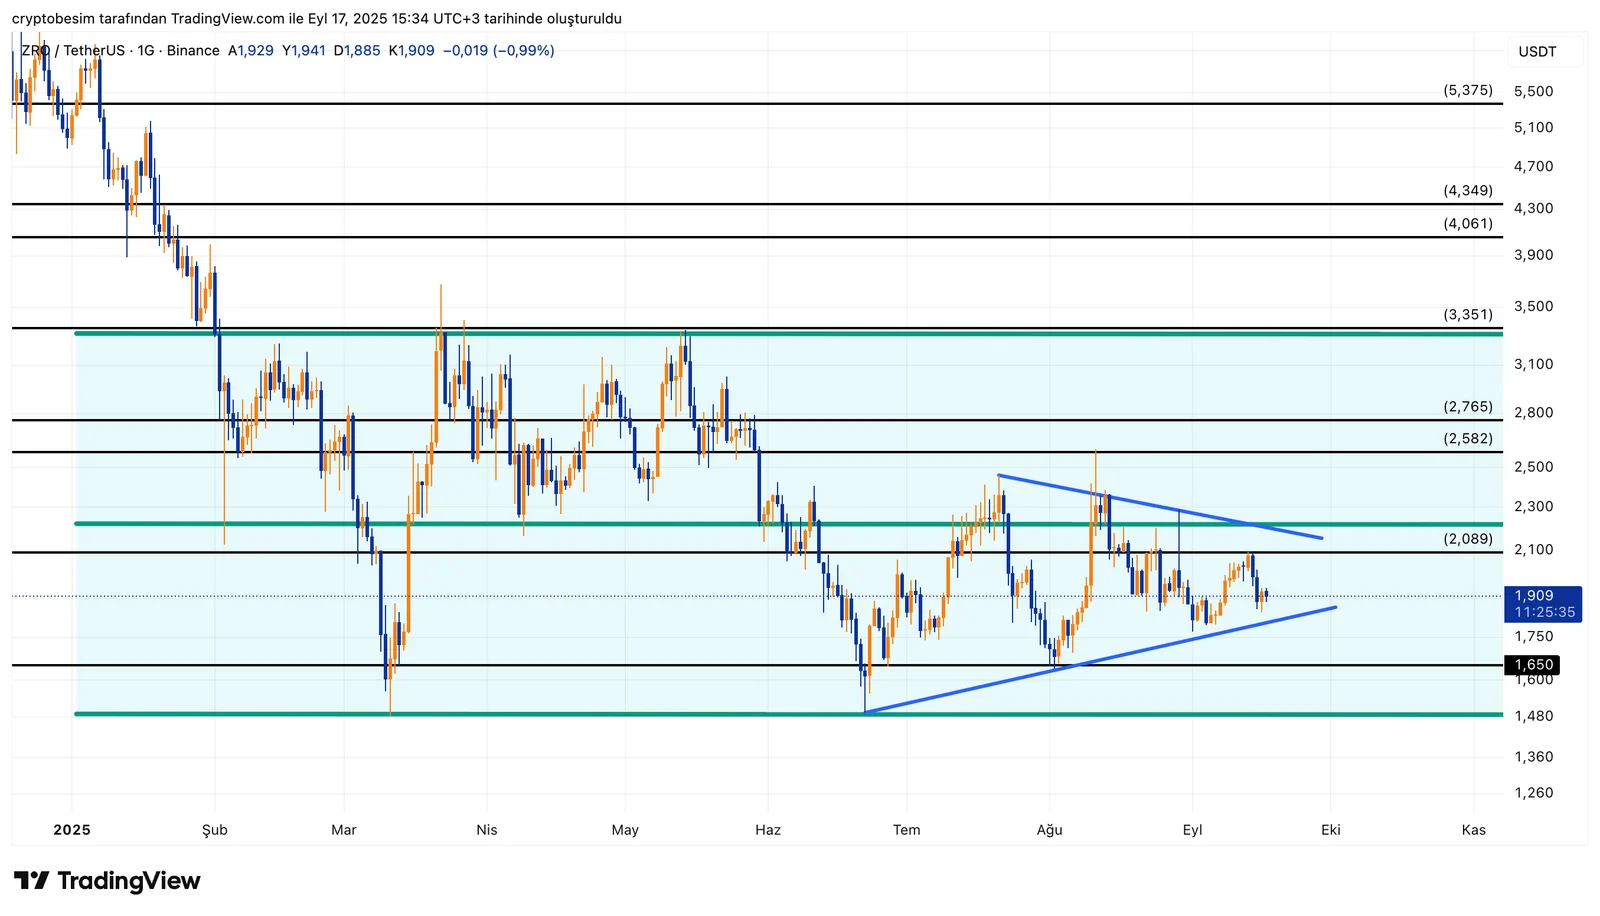Click the ZRO / TetherUS symbol title
This screenshot has width=1600, height=916.
tap(74, 51)
